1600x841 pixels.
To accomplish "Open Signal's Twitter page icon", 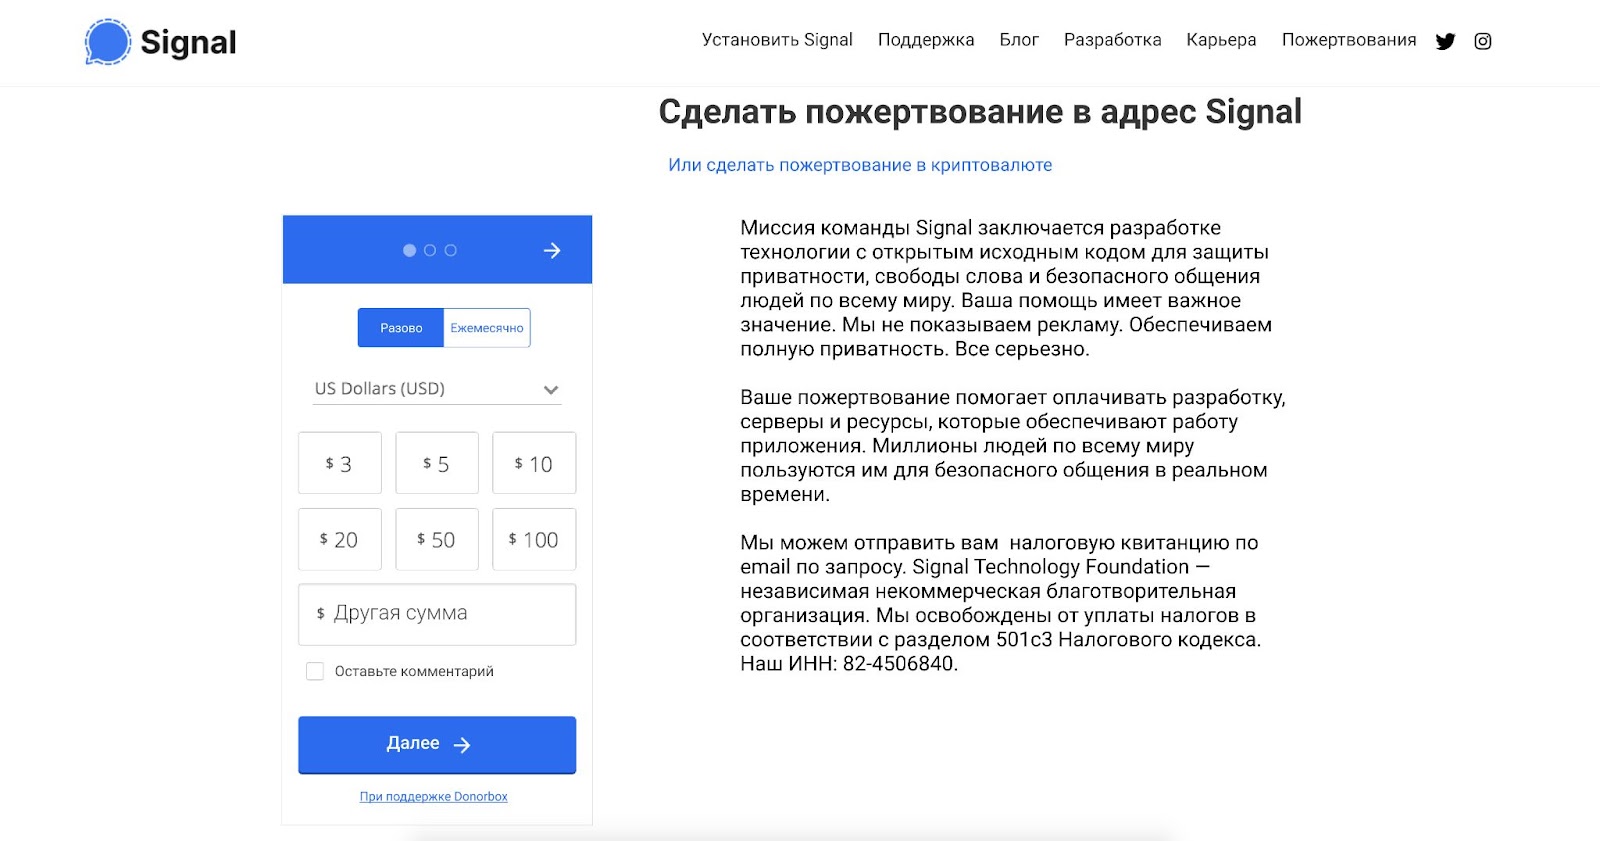I will point(1445,41).
